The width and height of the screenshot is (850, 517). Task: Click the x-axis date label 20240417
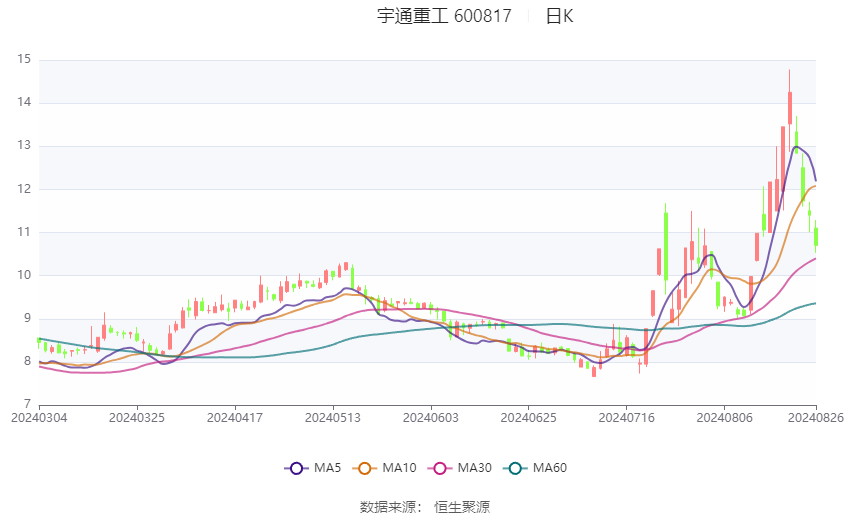pos(235,418)
